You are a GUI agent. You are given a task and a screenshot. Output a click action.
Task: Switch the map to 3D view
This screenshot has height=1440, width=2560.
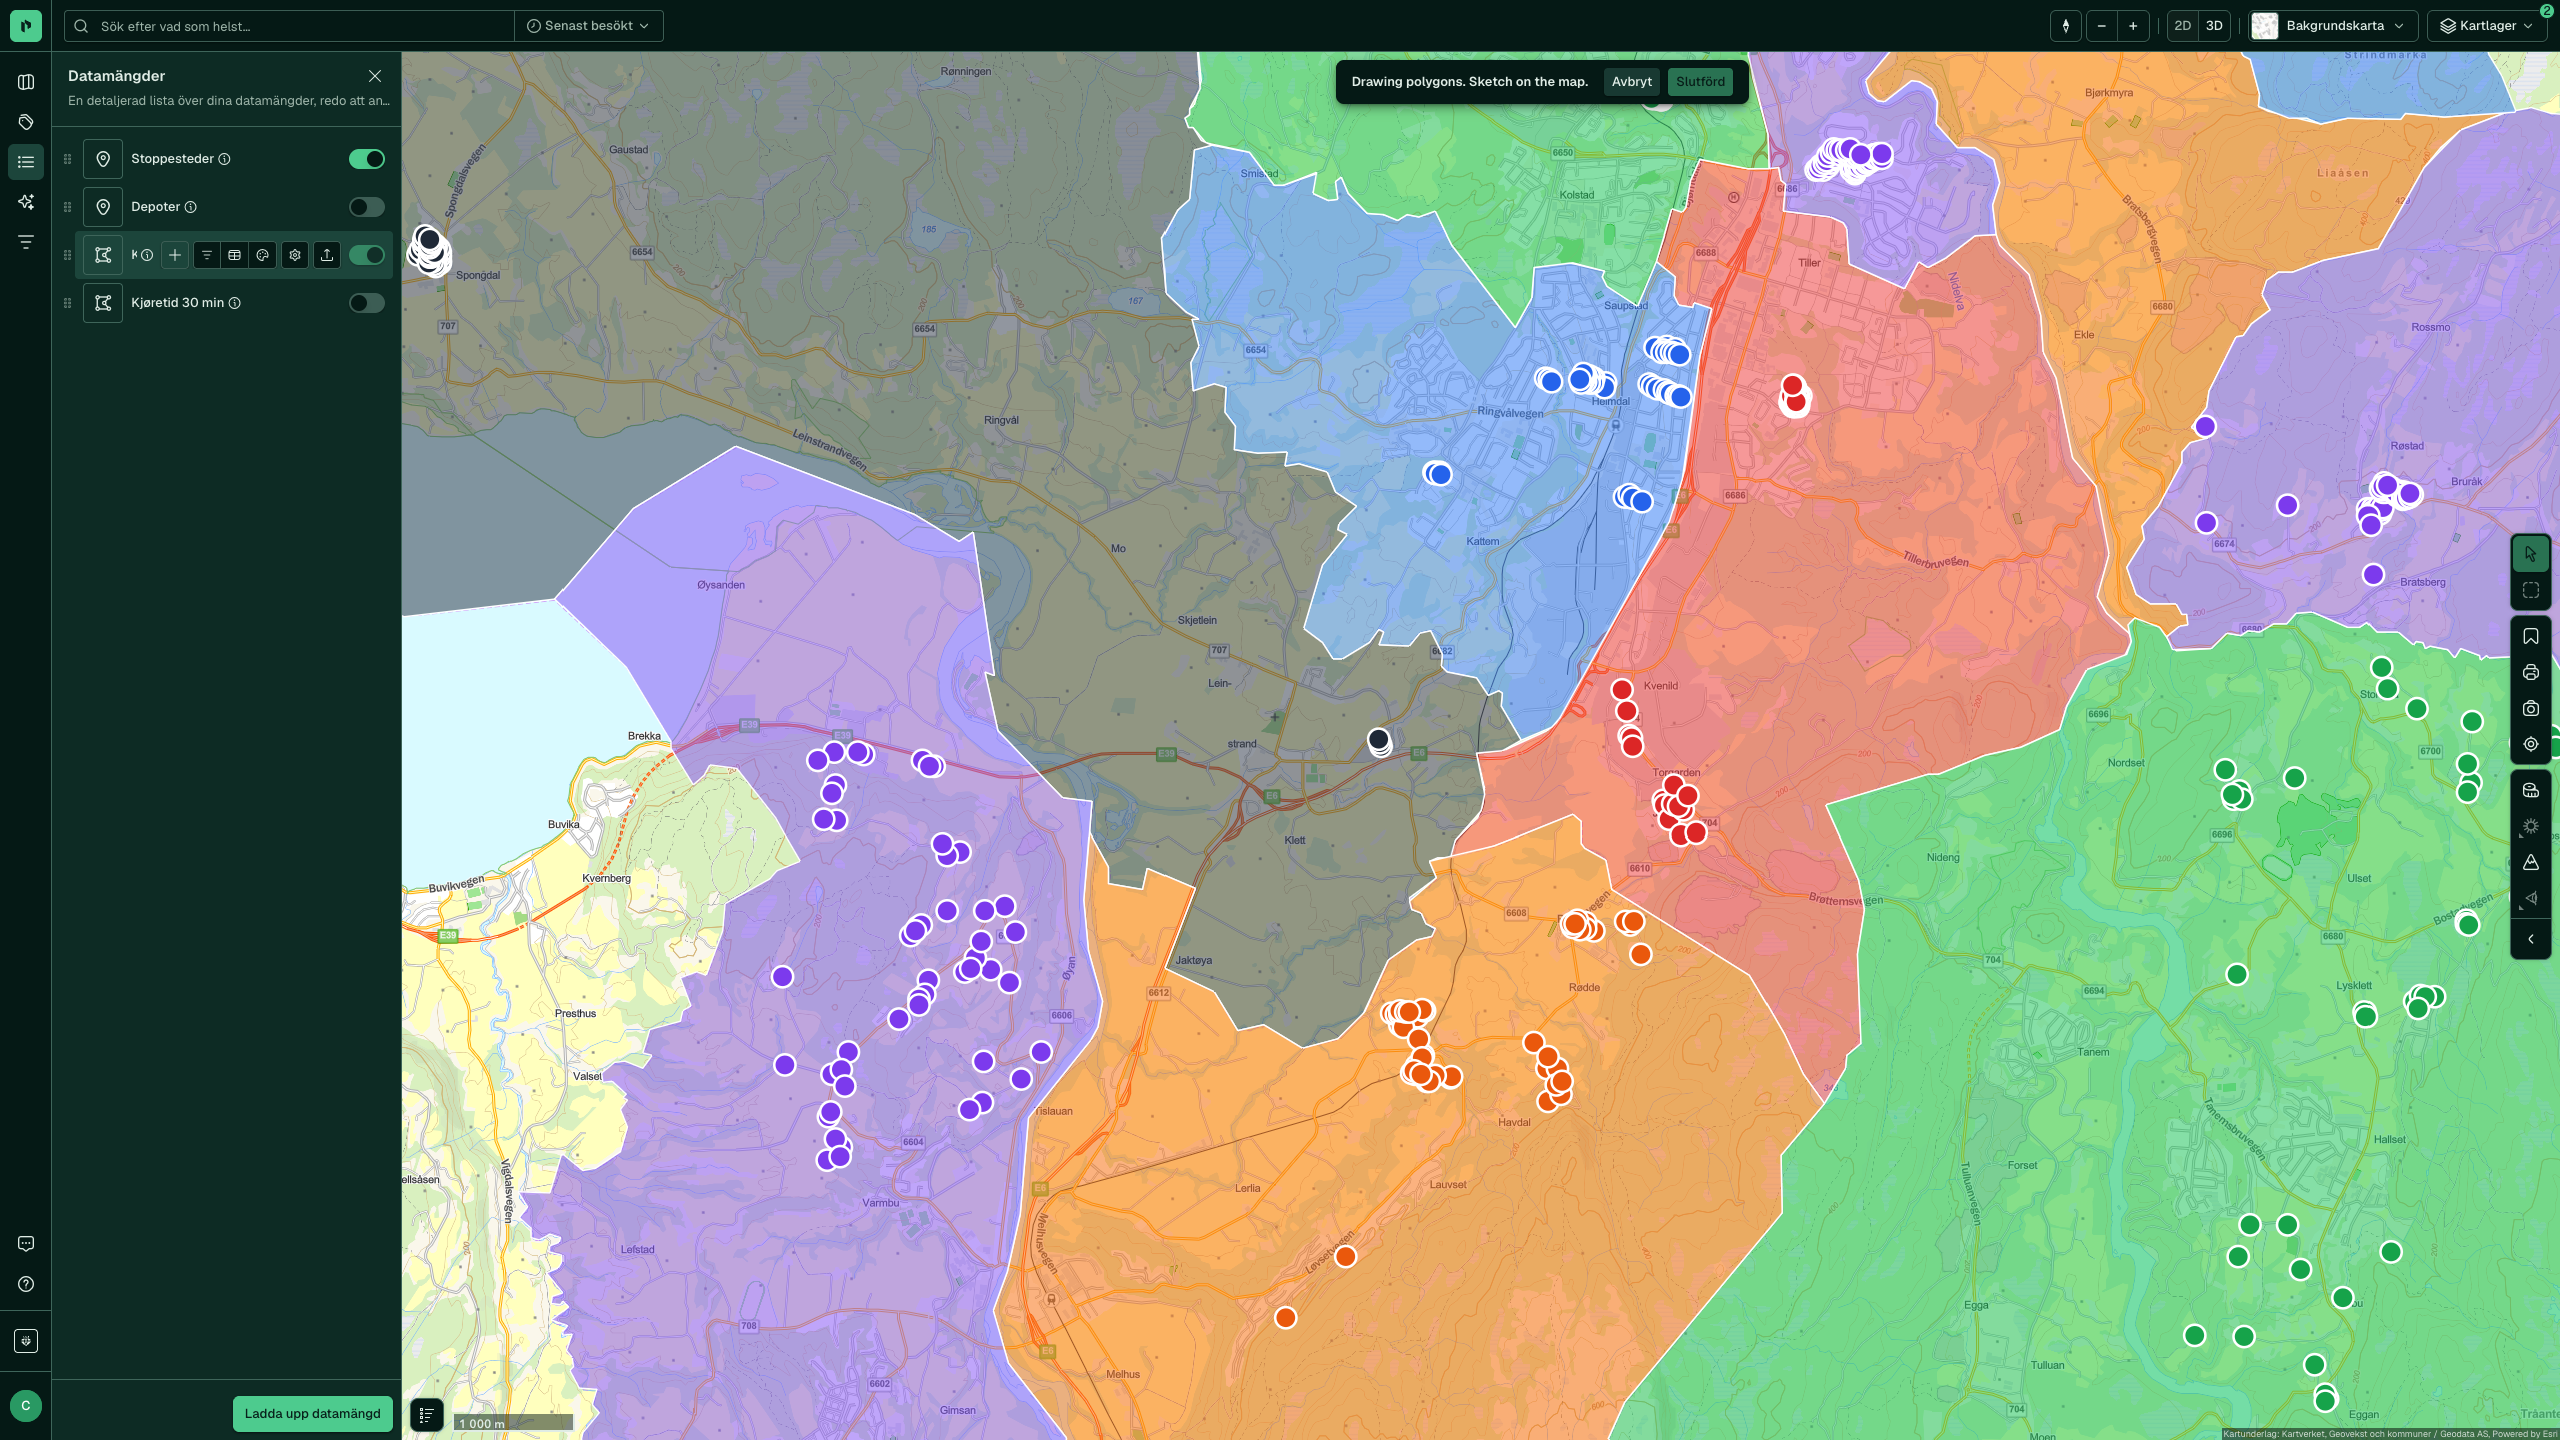point(2215,26)
